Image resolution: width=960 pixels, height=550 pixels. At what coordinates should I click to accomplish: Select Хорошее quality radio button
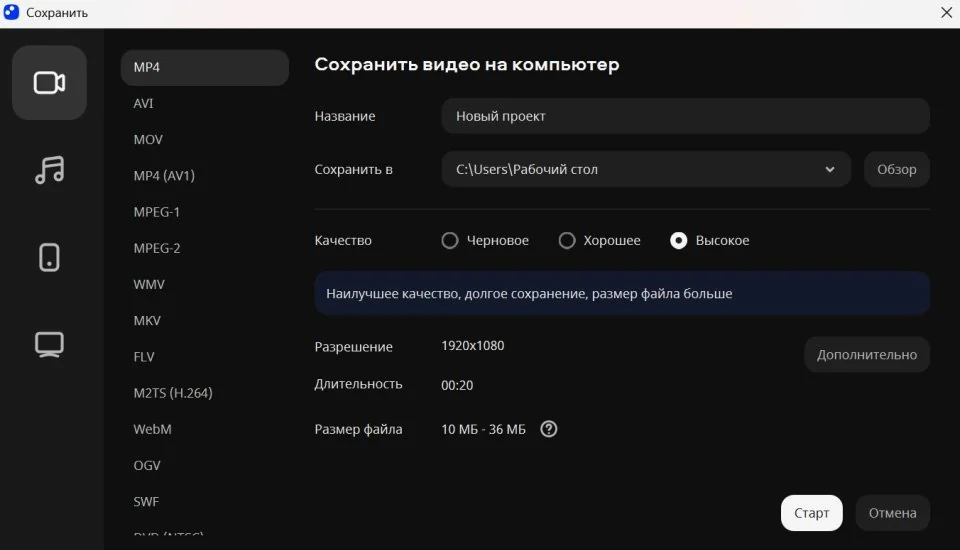(x=567, y=241)
